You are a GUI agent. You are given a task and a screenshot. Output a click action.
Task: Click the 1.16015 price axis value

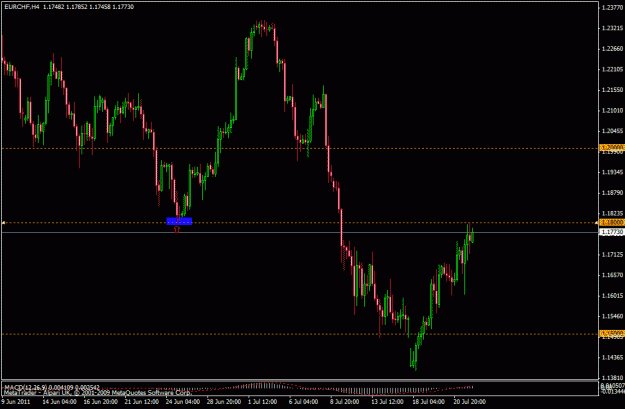(x=613, y=296)
